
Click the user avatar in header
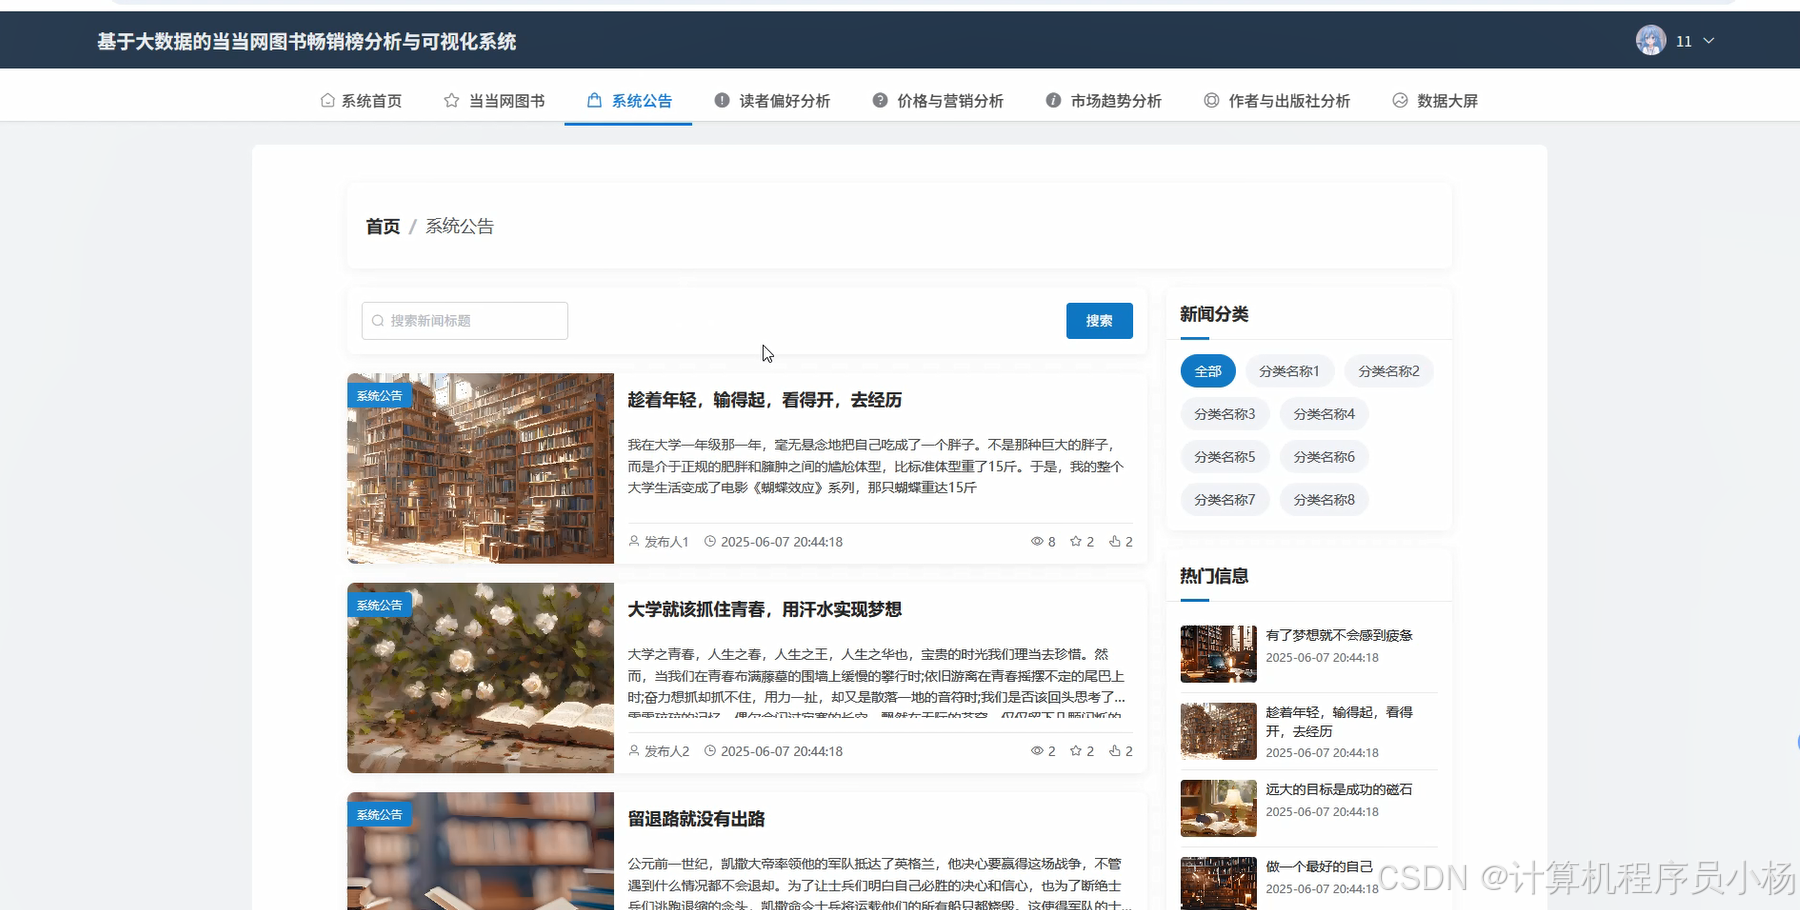click(1651, 40)
